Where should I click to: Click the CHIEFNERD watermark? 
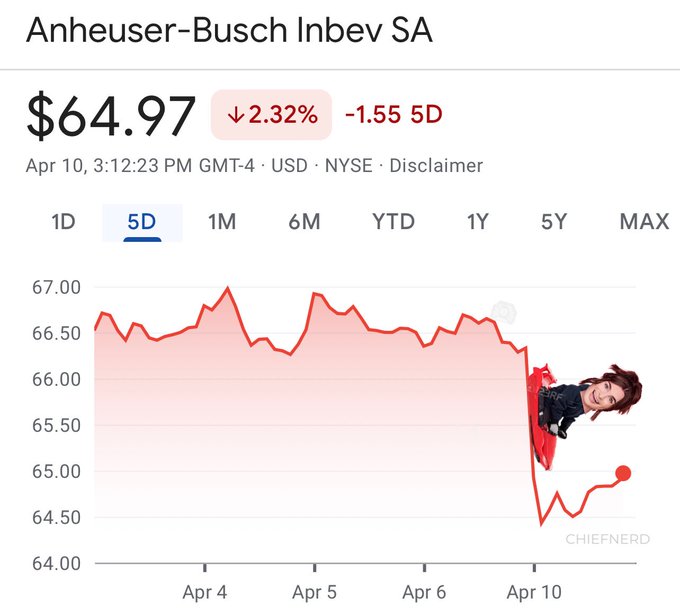(x=607, y=539)
